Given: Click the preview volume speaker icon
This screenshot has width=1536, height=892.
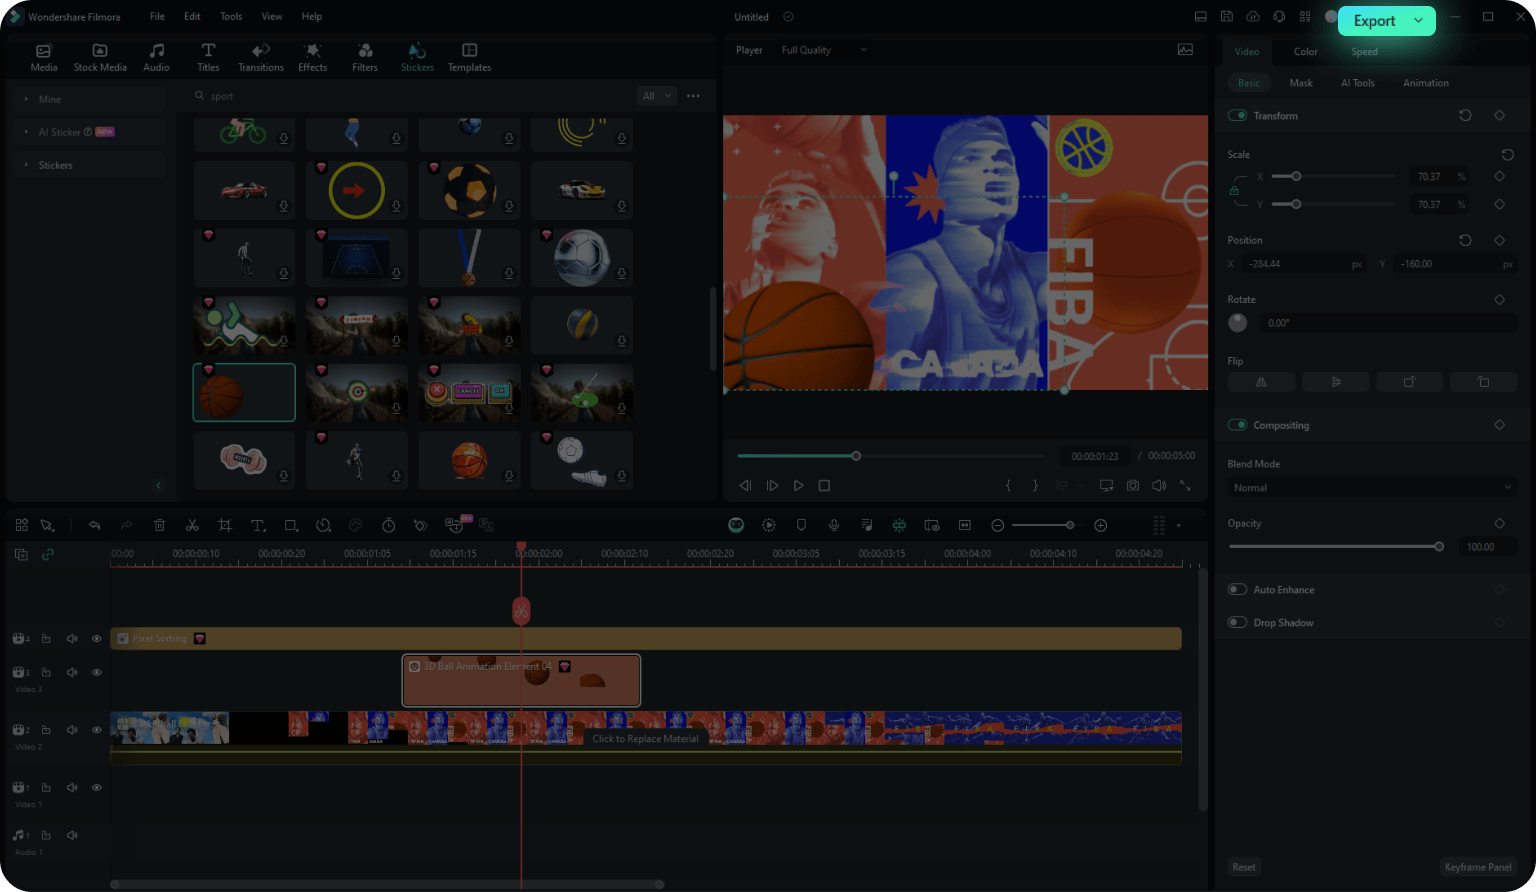Looking at the screenshot, I should click(1159, 485).
